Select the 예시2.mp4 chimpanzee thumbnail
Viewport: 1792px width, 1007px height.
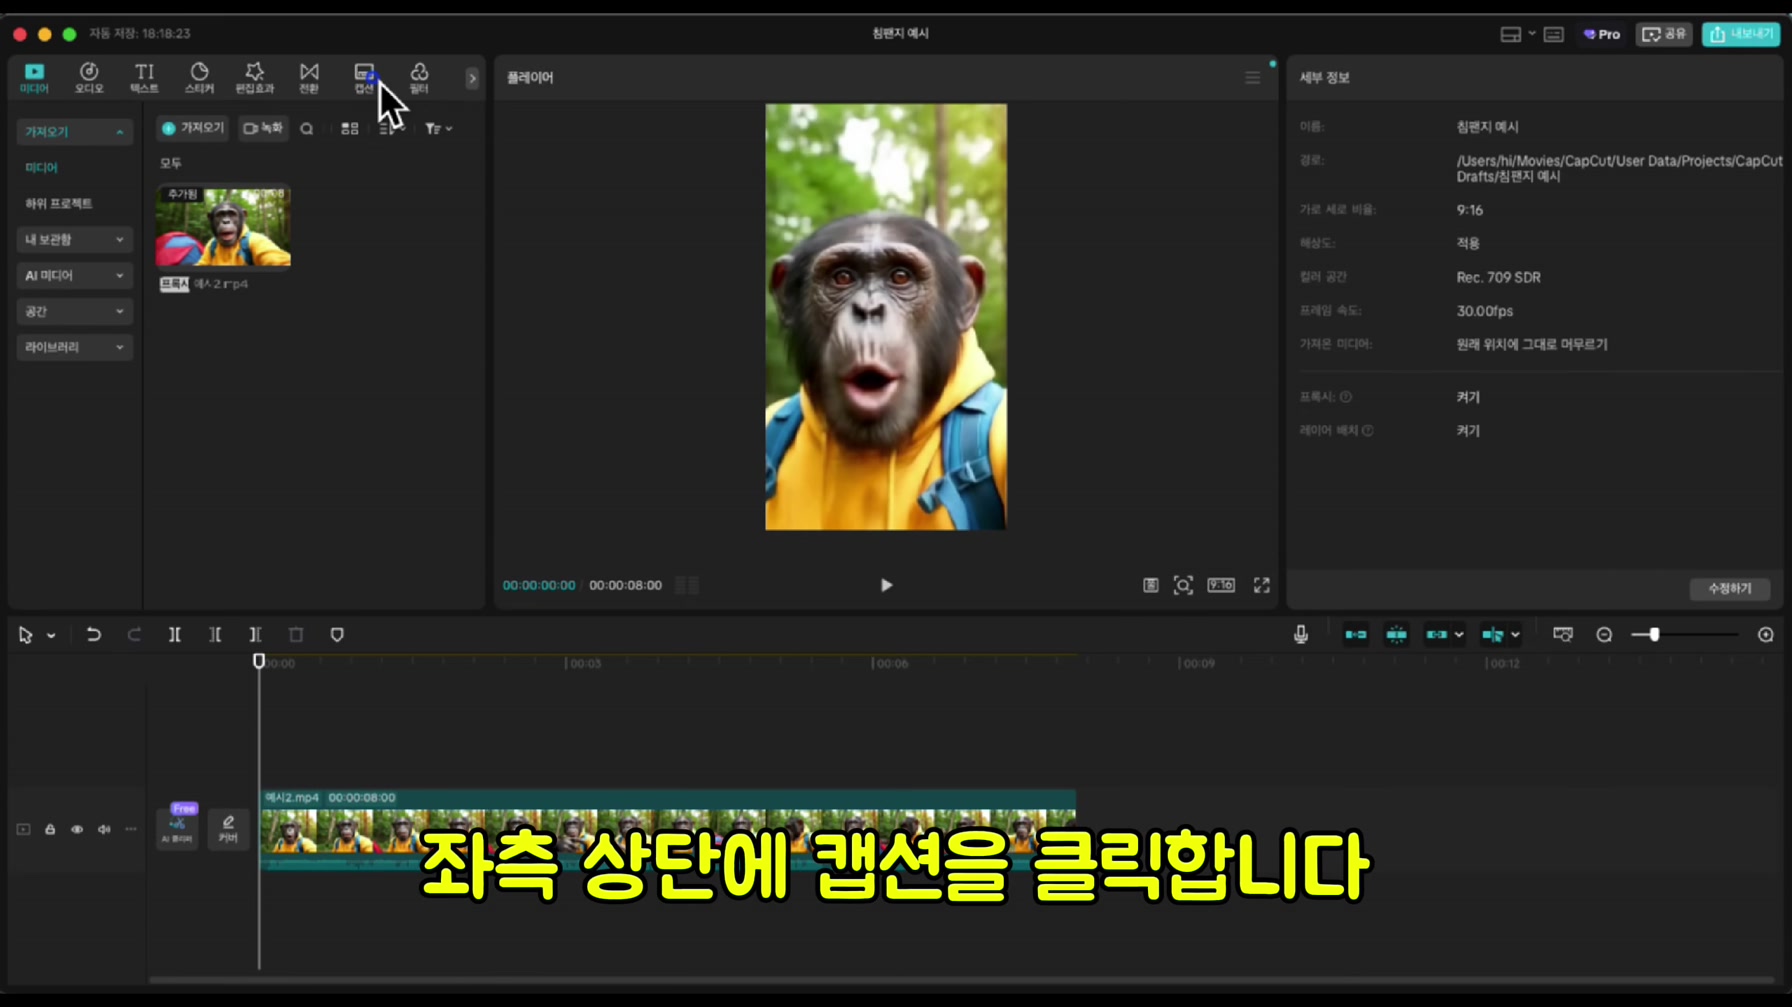point(223,227)
